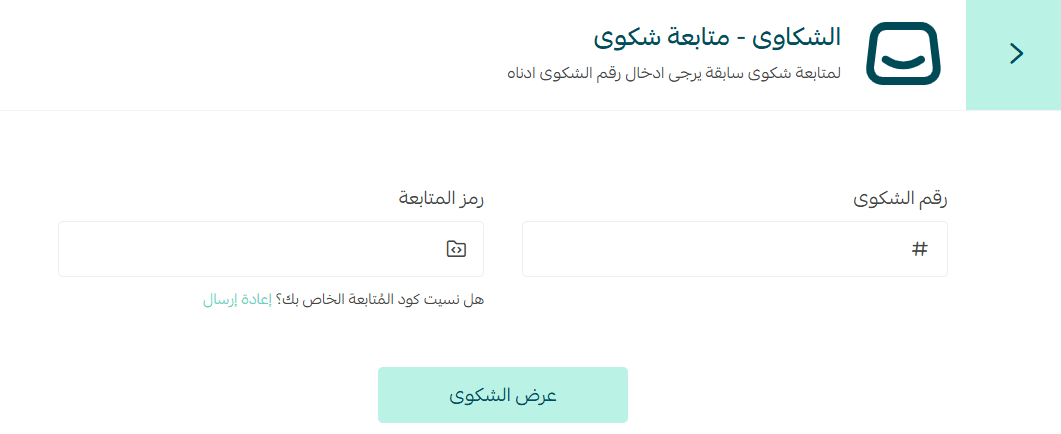Click the Salla smiling bag logo
This screenshot has height=434, width=1061.
(x=904, y=54)
